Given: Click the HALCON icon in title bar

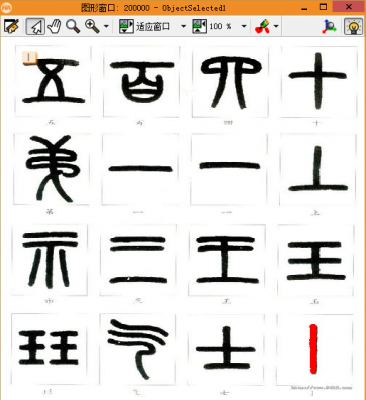Looking at the screenshot, I should tap(6, 7).
